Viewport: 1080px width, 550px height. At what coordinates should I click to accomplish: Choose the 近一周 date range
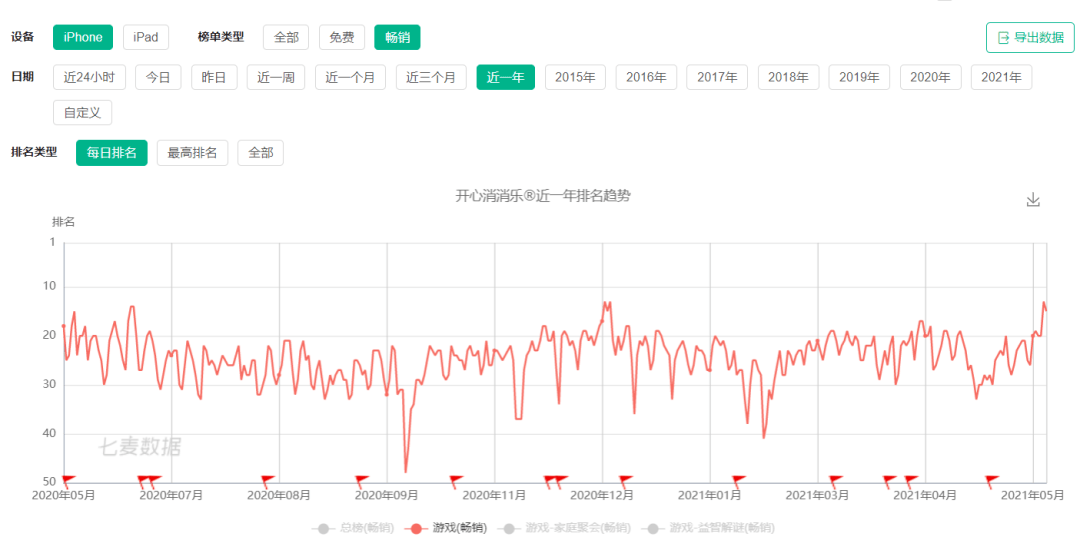tap(276, 78)
